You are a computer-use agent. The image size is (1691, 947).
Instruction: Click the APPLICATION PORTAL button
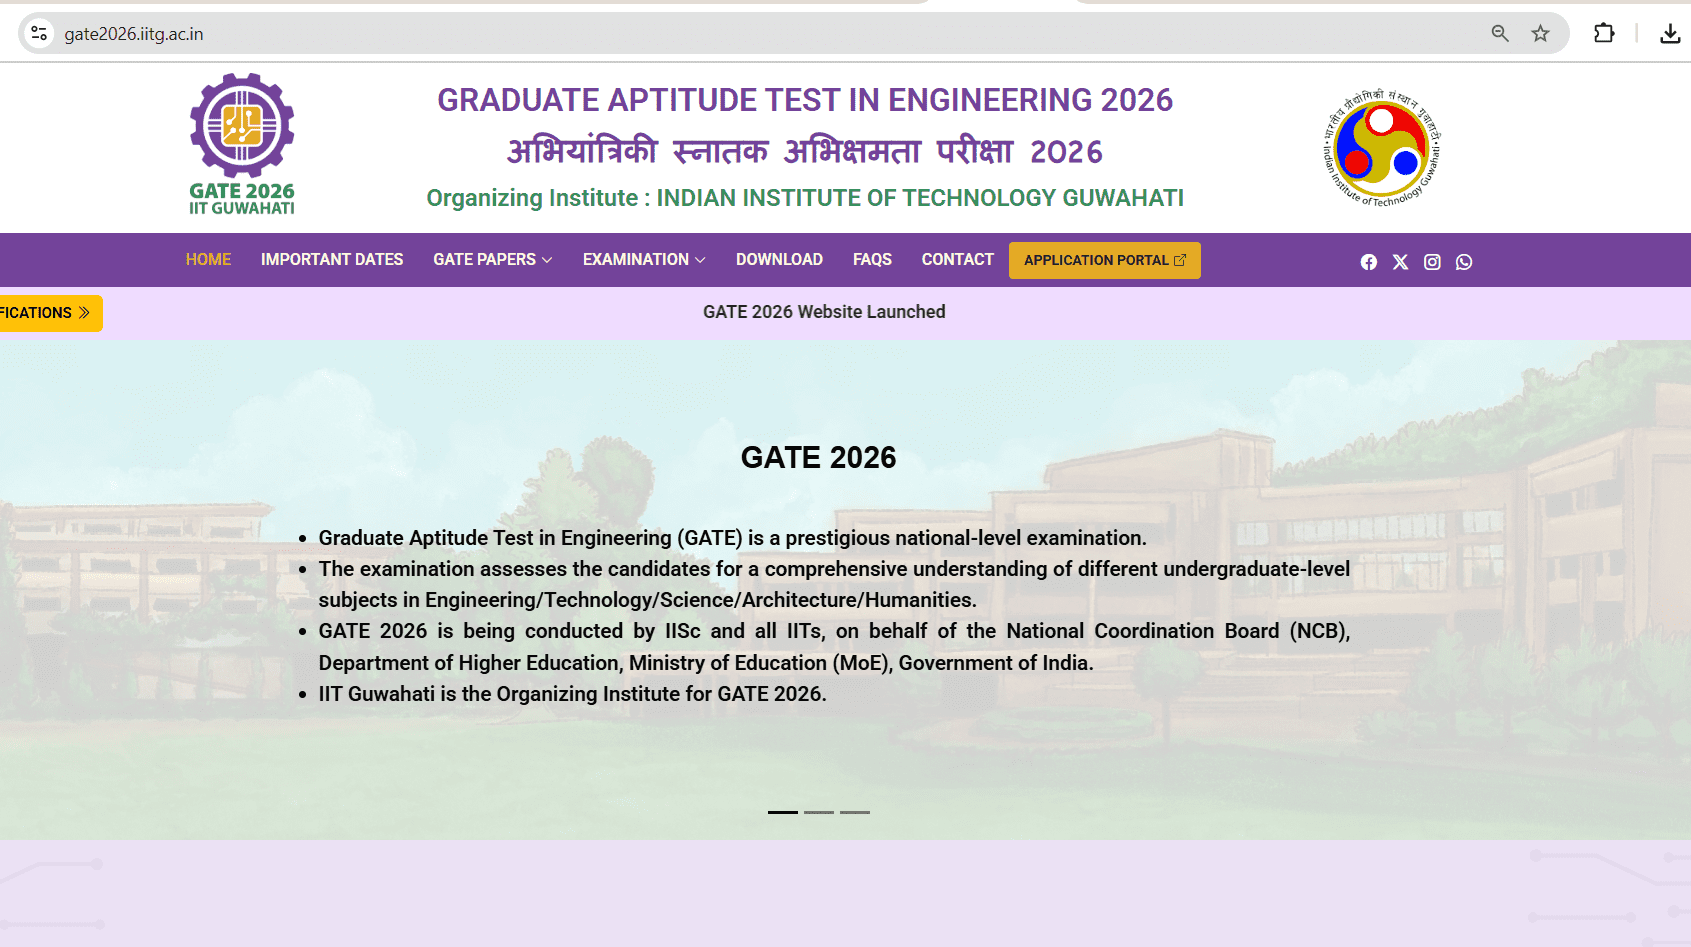tap(1104, 260)
